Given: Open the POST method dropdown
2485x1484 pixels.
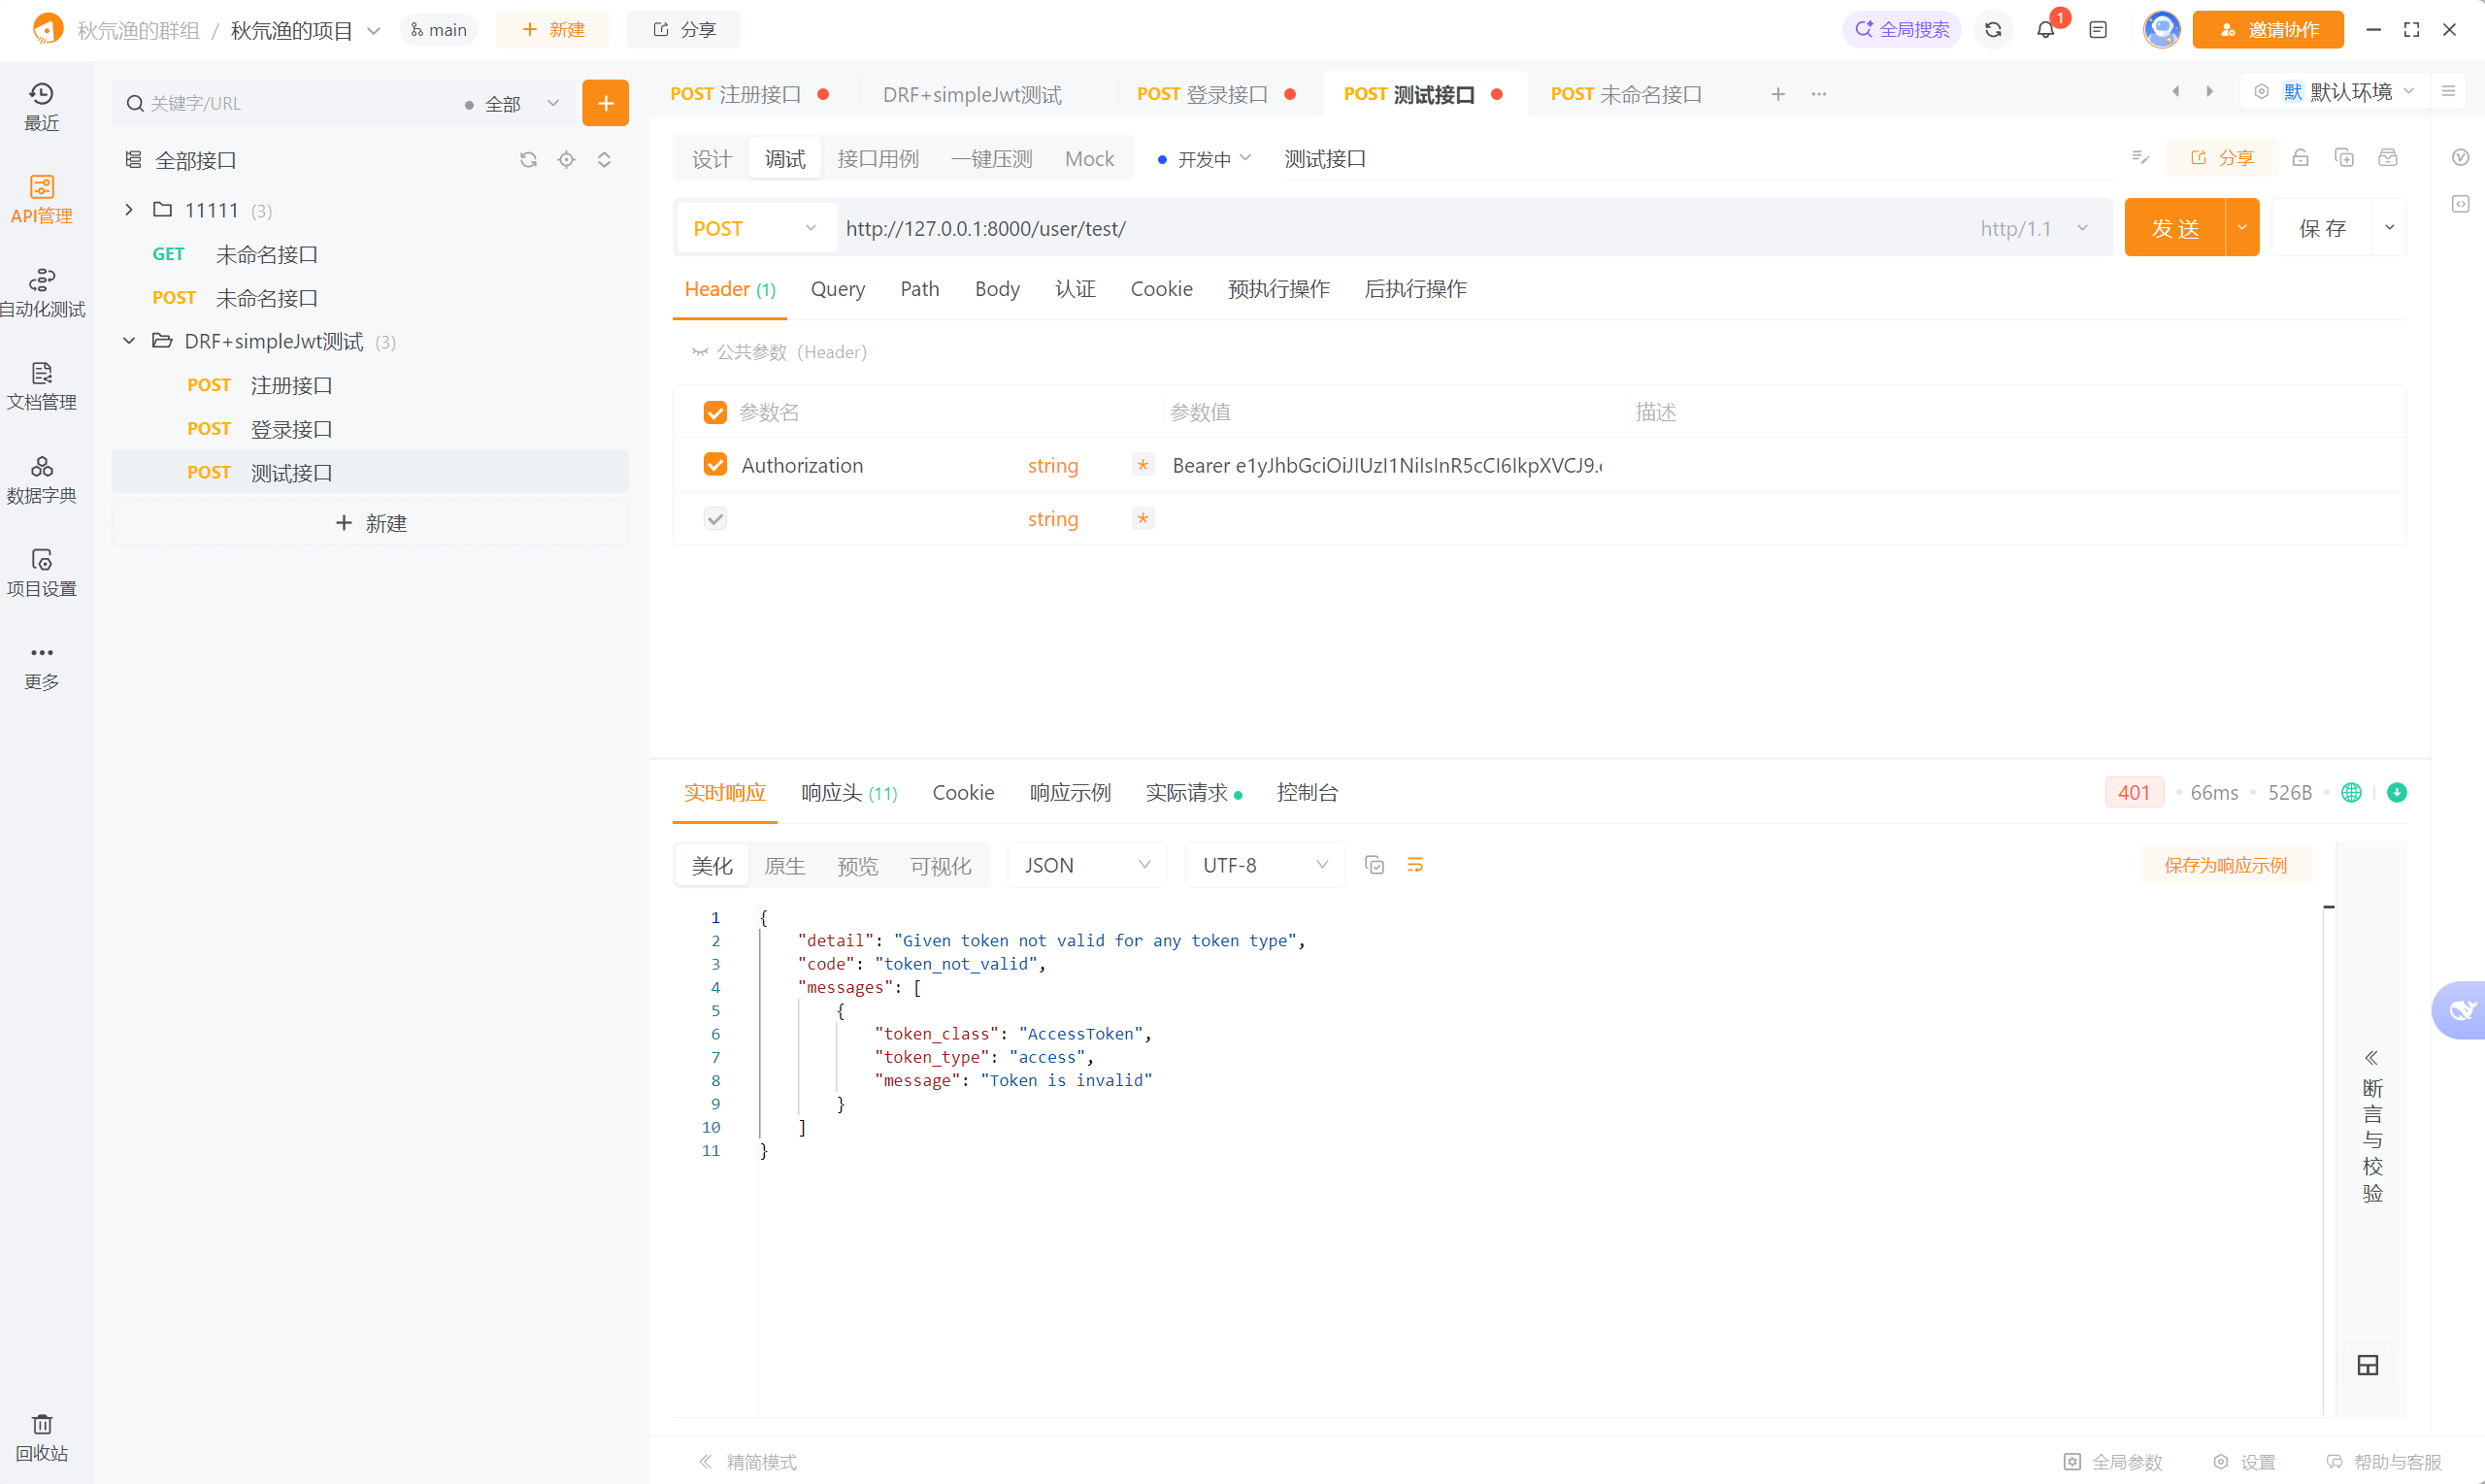Looking at the screenshot, I should [x=754, y=228].
